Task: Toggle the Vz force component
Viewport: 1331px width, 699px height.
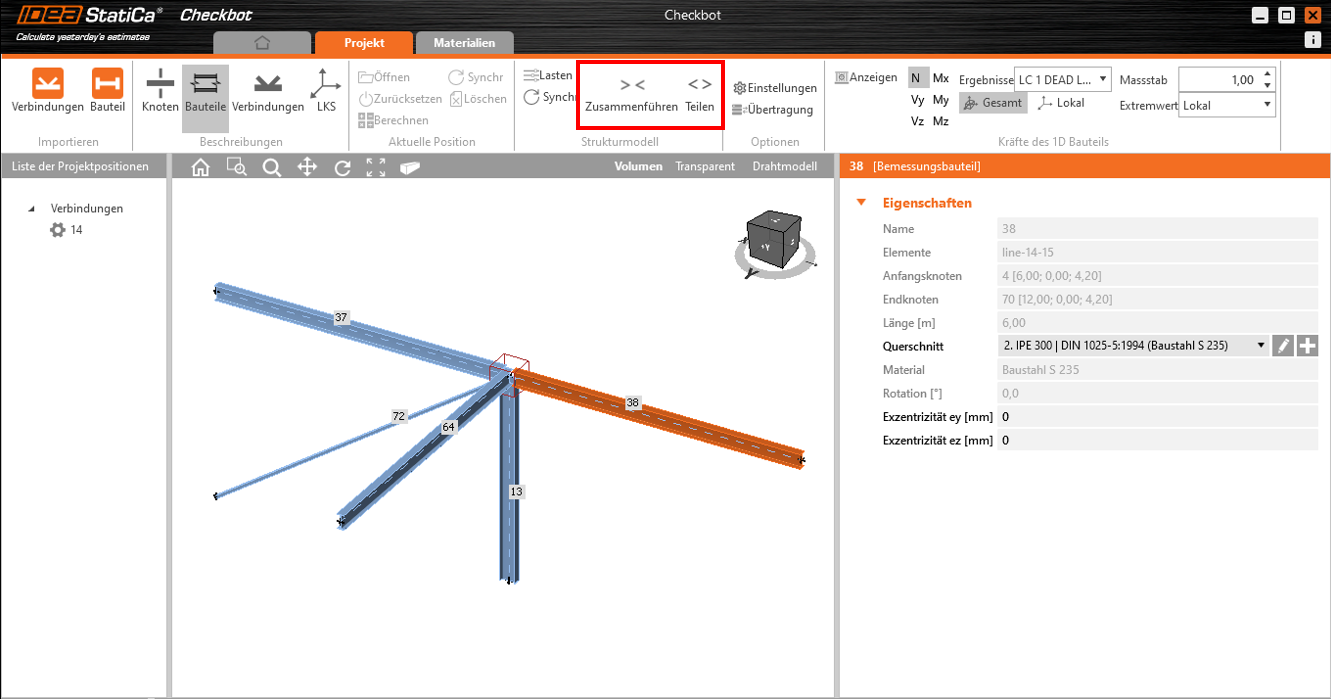Action: [918, 121]
